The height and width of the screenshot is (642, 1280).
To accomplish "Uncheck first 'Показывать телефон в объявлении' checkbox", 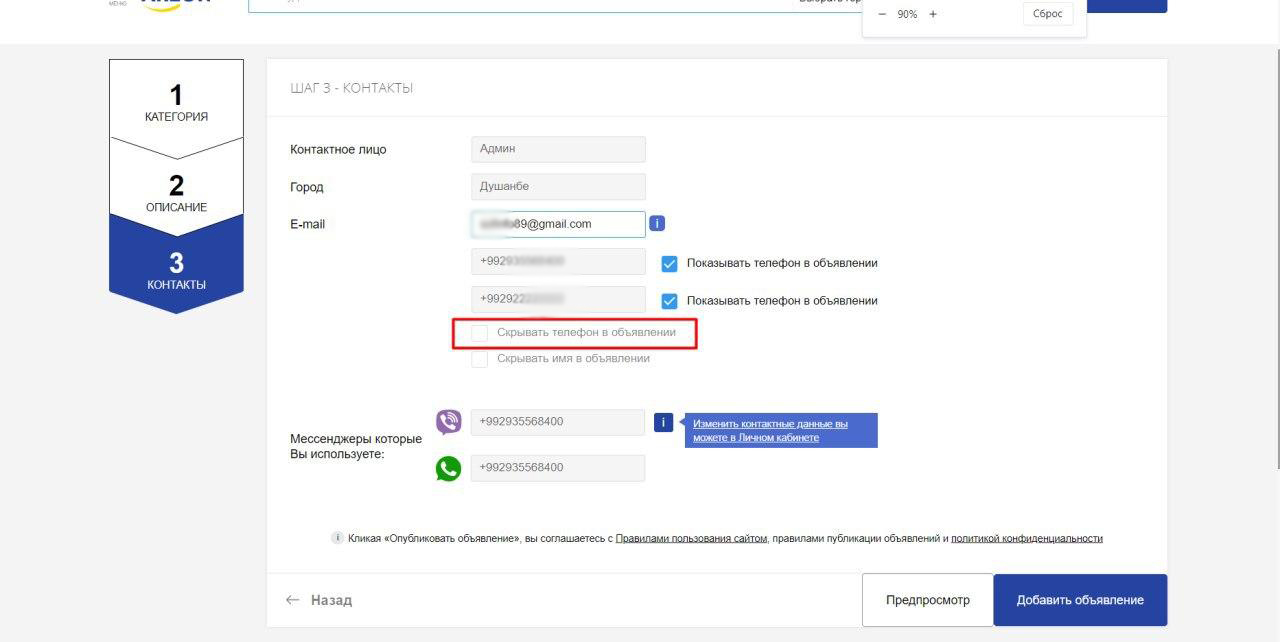I will [x=670, y=264].
